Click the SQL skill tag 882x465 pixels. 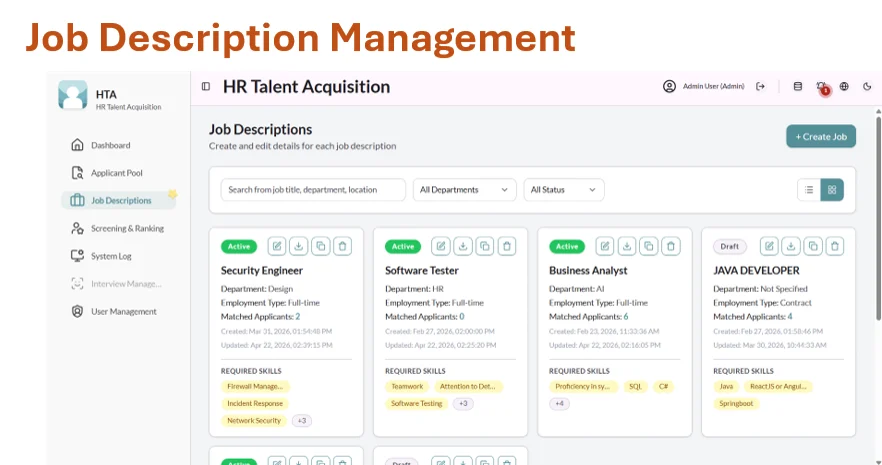[636, 387]
